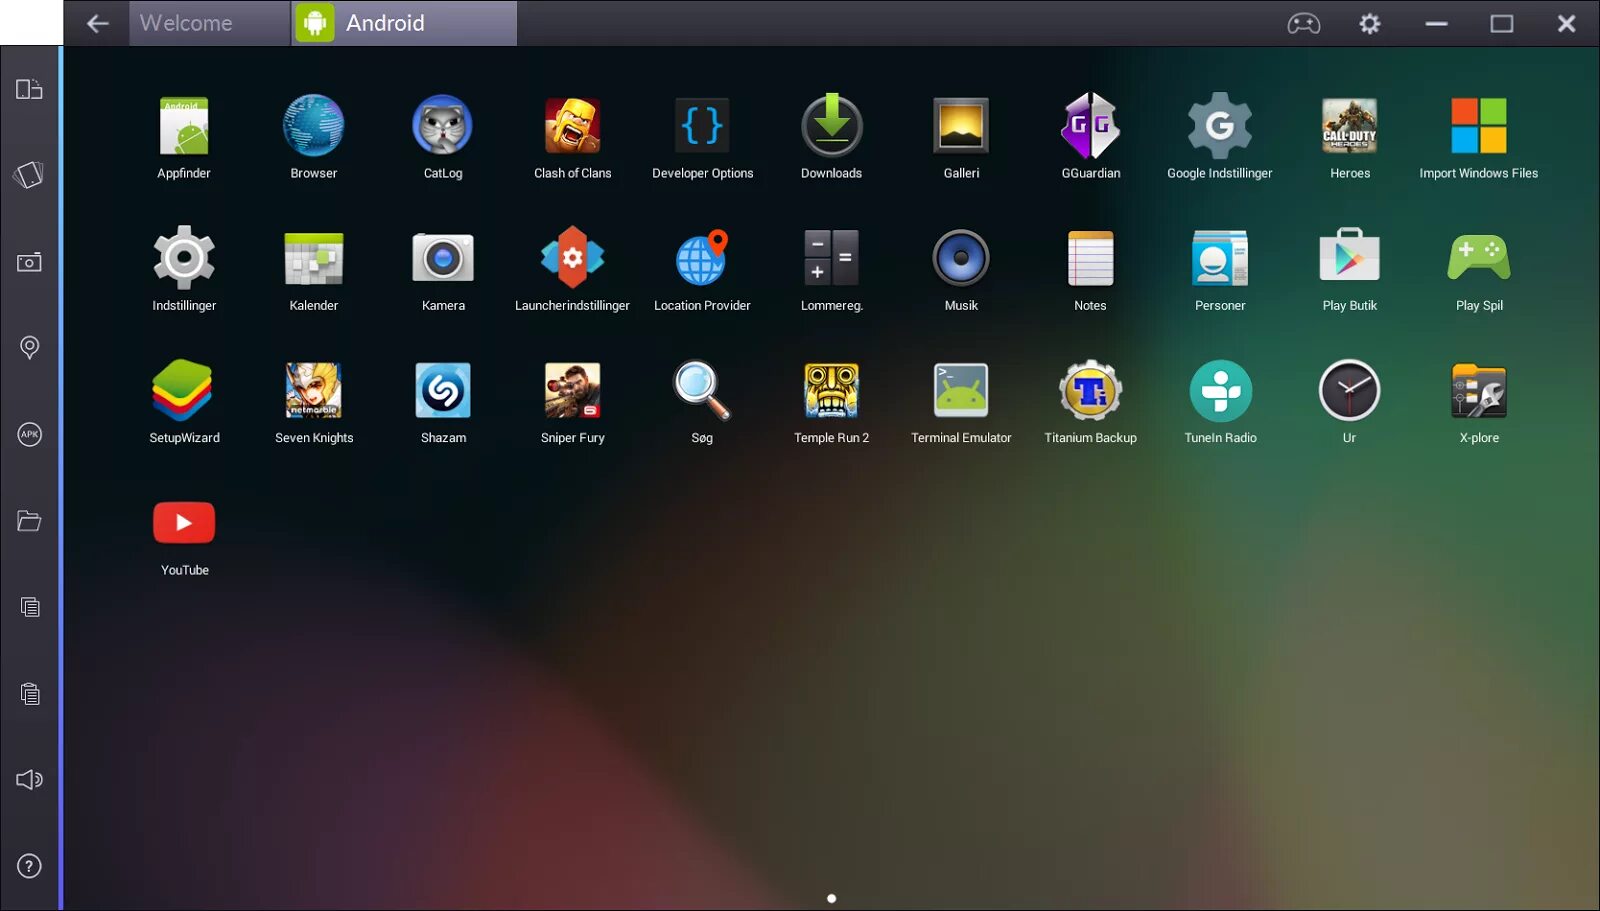Open the Appfinder app
This screenshot has height=911, width=1600.
(x=184, y=126)
